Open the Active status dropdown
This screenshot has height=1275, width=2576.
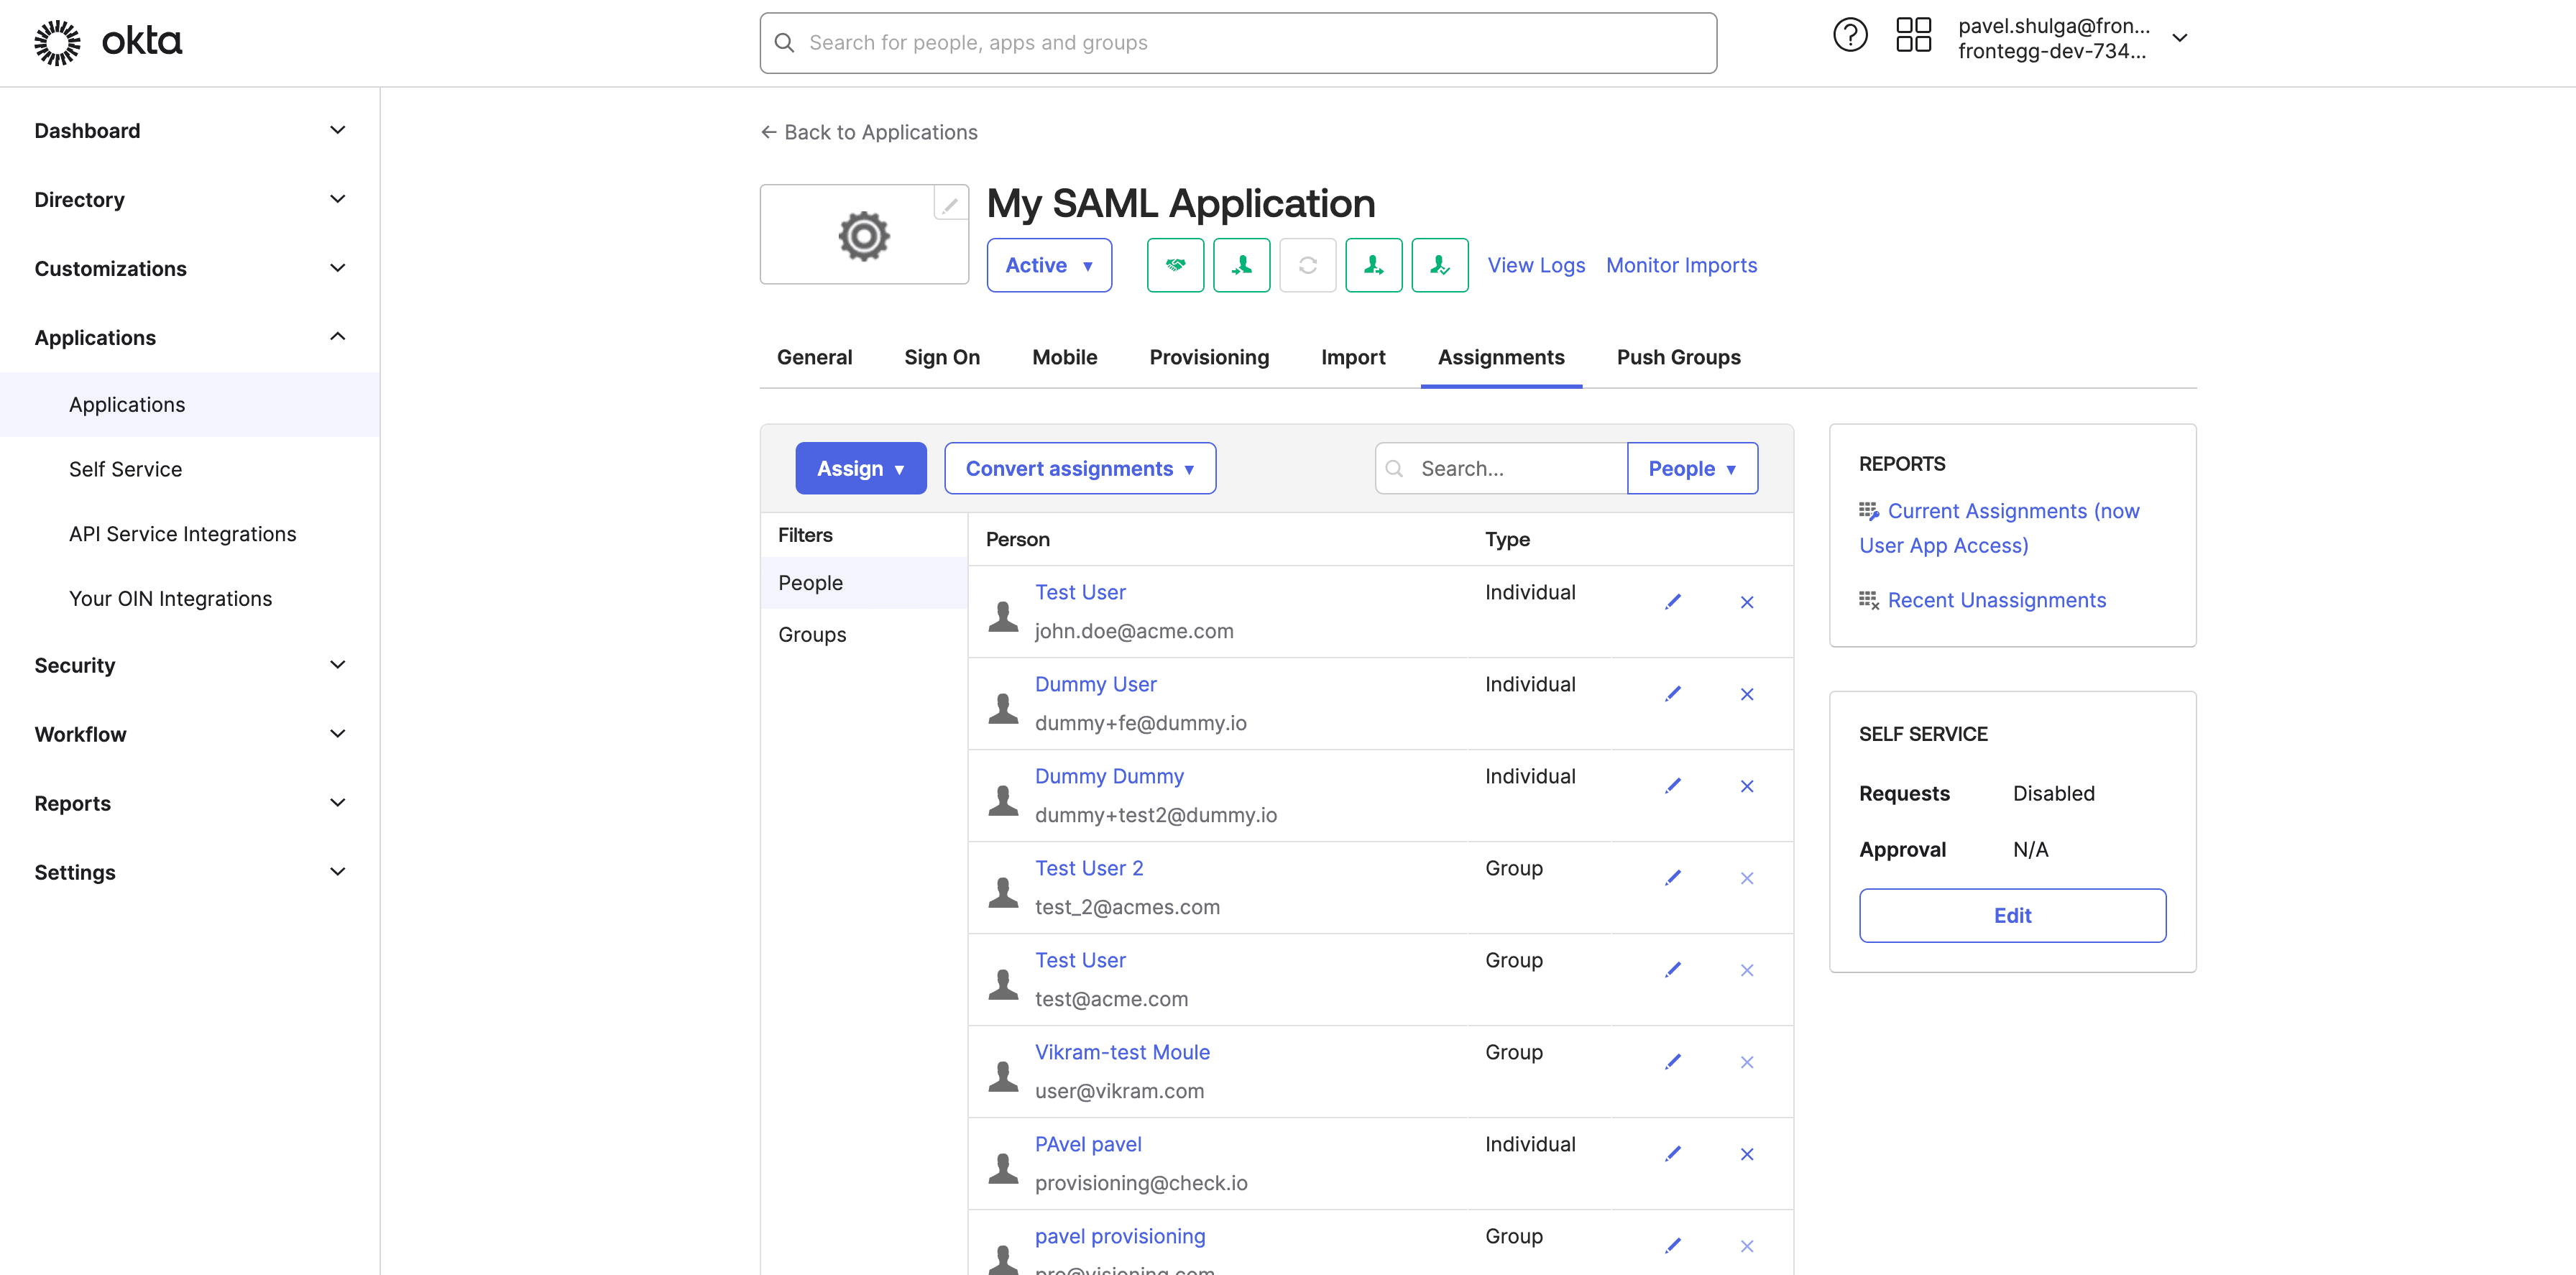(1049, 265)
